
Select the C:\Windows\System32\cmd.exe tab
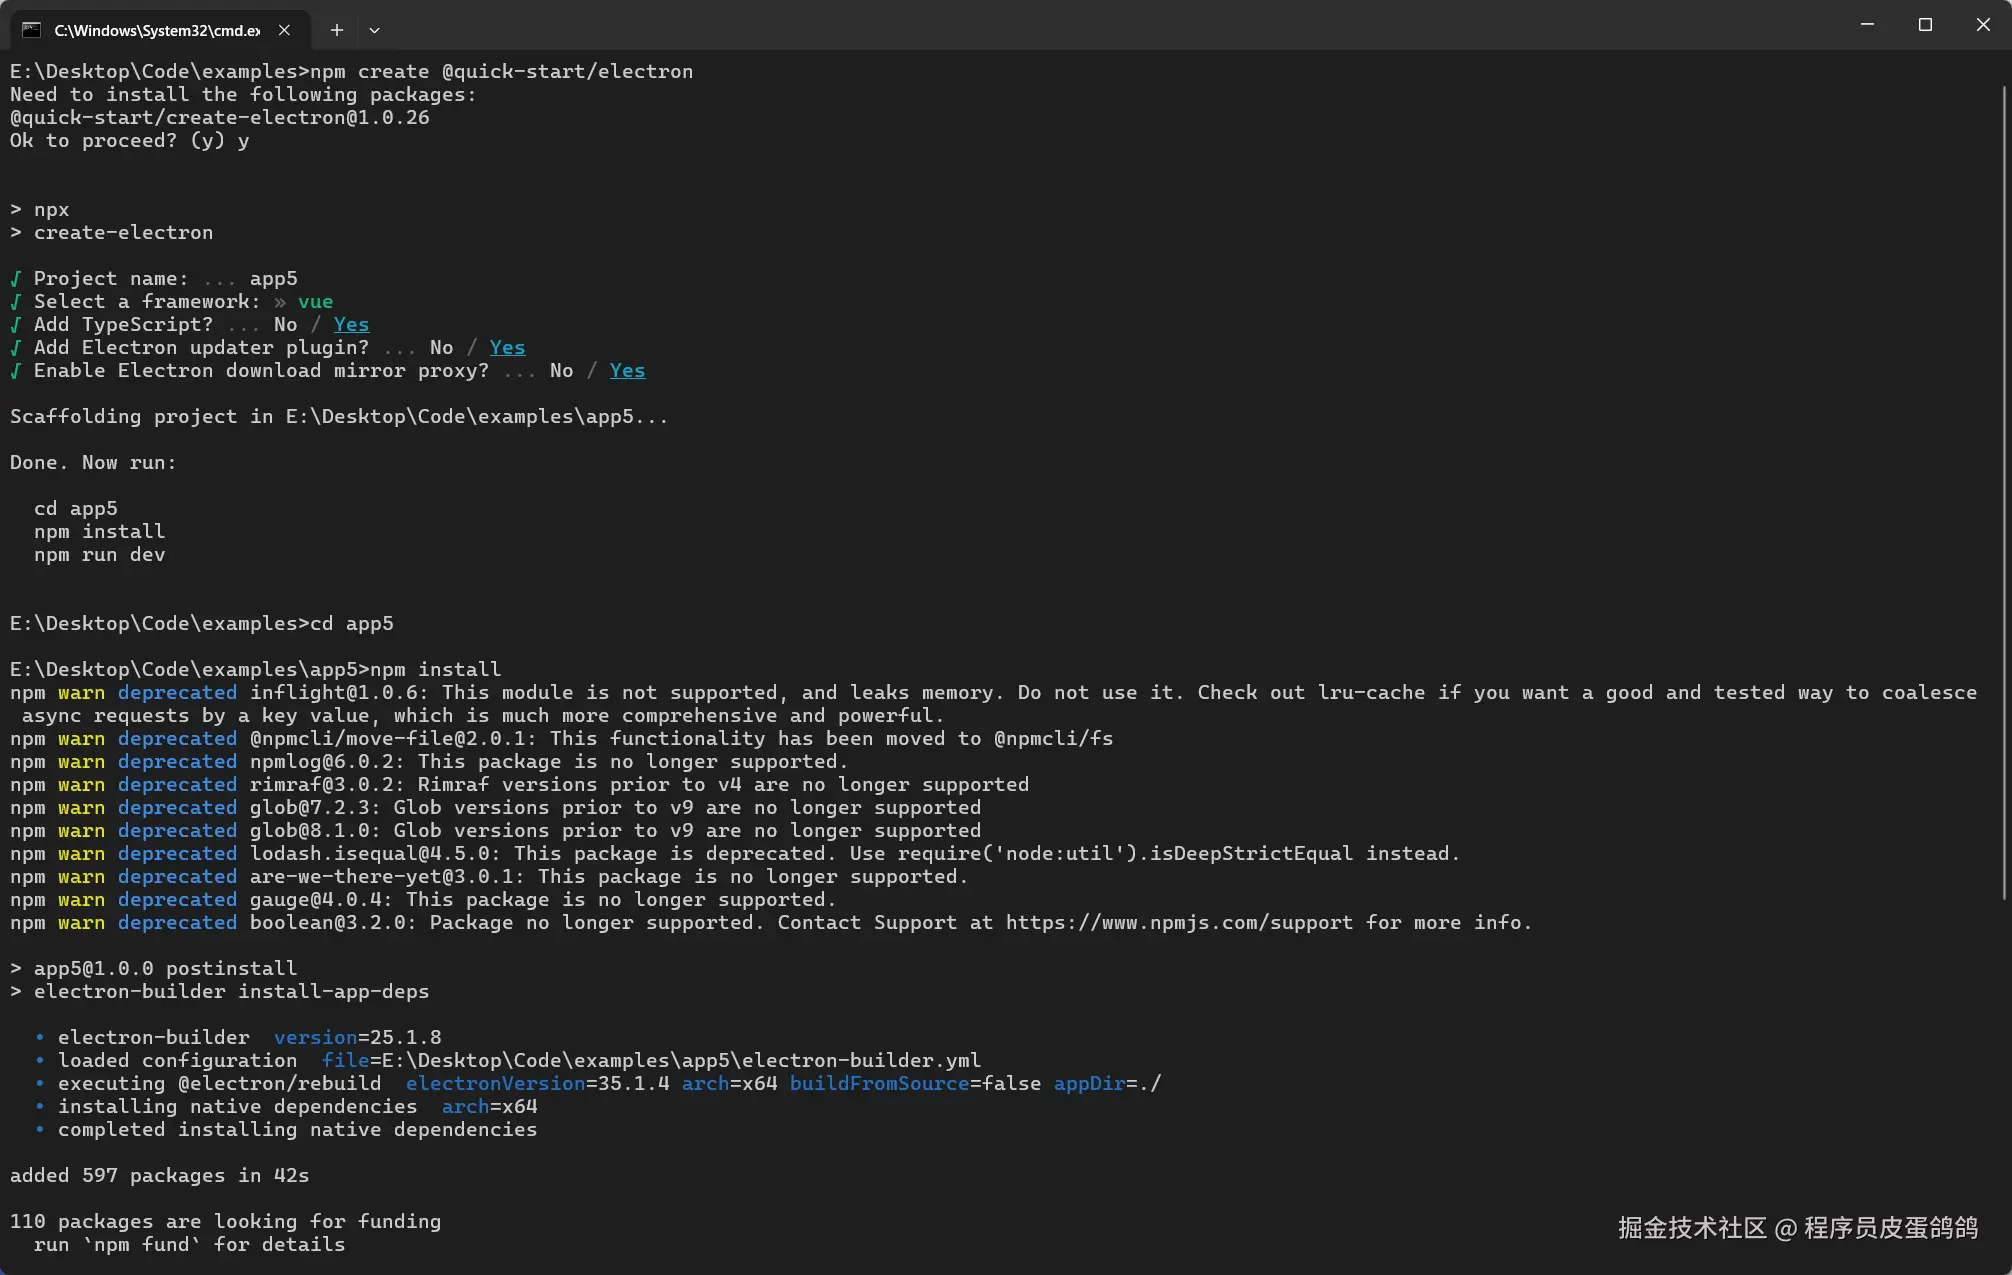pyautogui.click(x=157, y=30)
